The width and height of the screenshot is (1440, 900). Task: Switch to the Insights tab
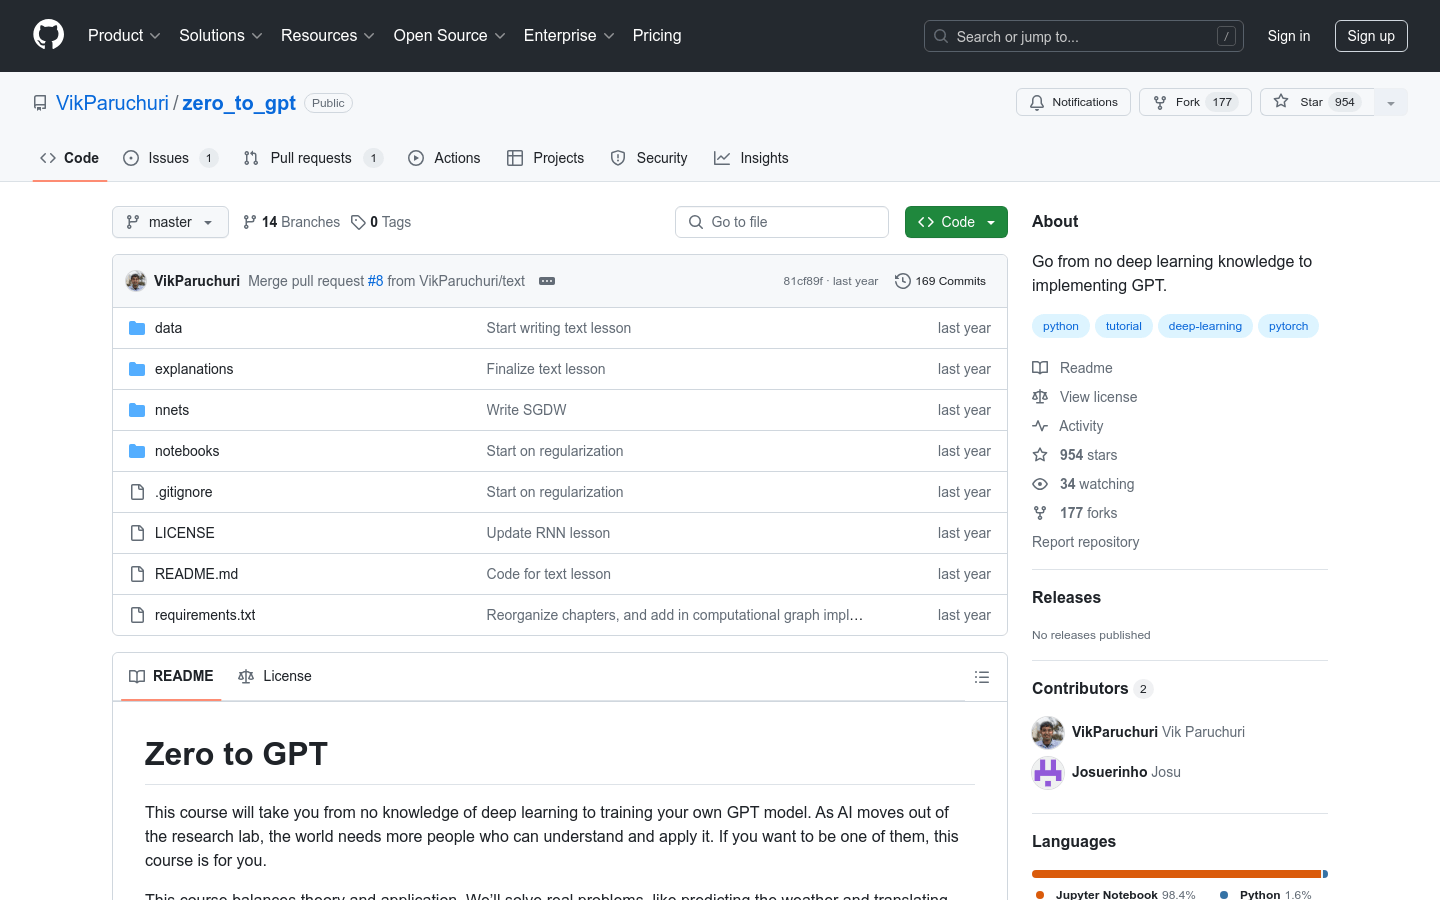pos(751,158)
